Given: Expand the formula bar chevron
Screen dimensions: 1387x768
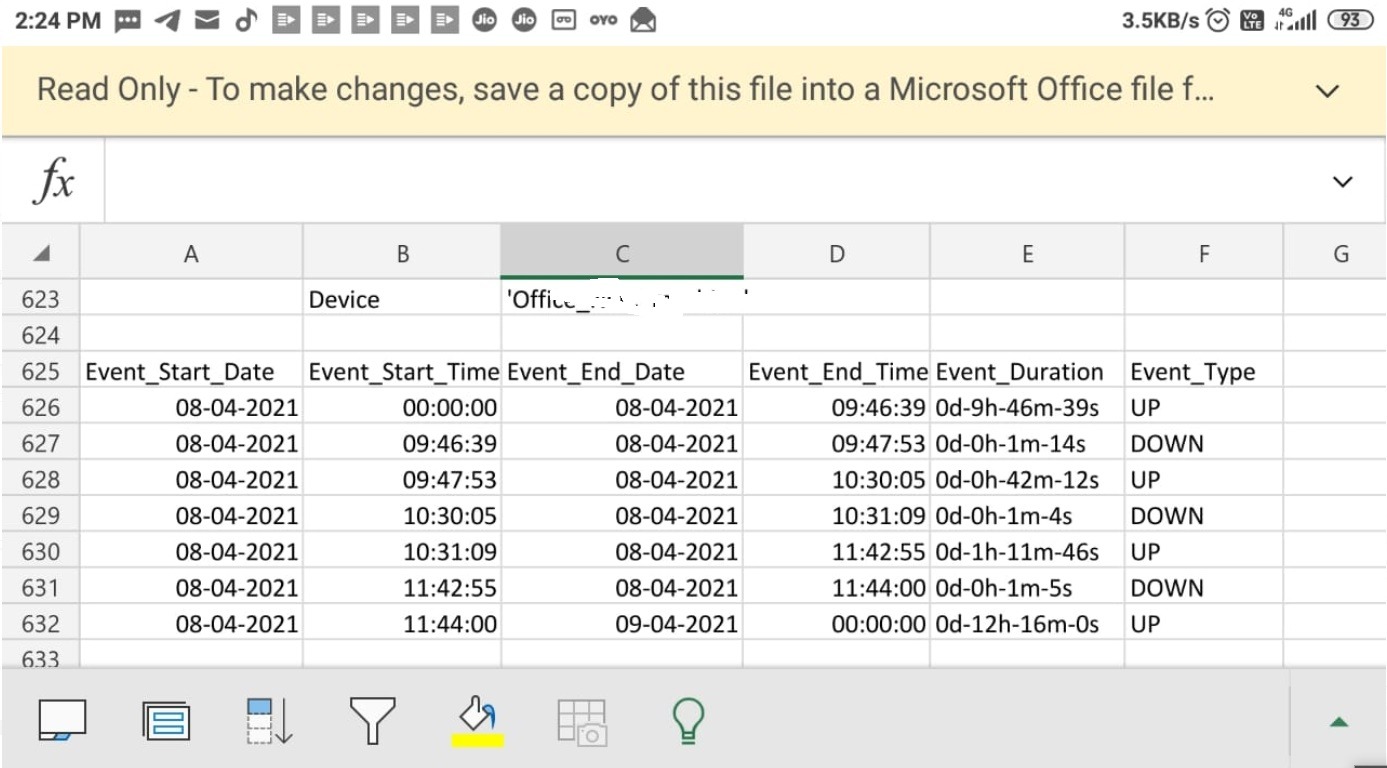Looking at the screenshot, I should [1343, 182].
